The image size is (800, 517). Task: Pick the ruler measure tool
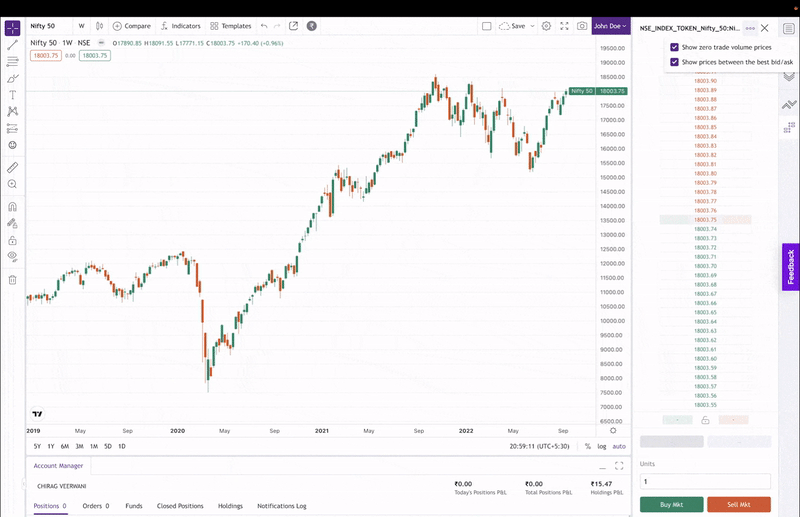coord(12,167)
